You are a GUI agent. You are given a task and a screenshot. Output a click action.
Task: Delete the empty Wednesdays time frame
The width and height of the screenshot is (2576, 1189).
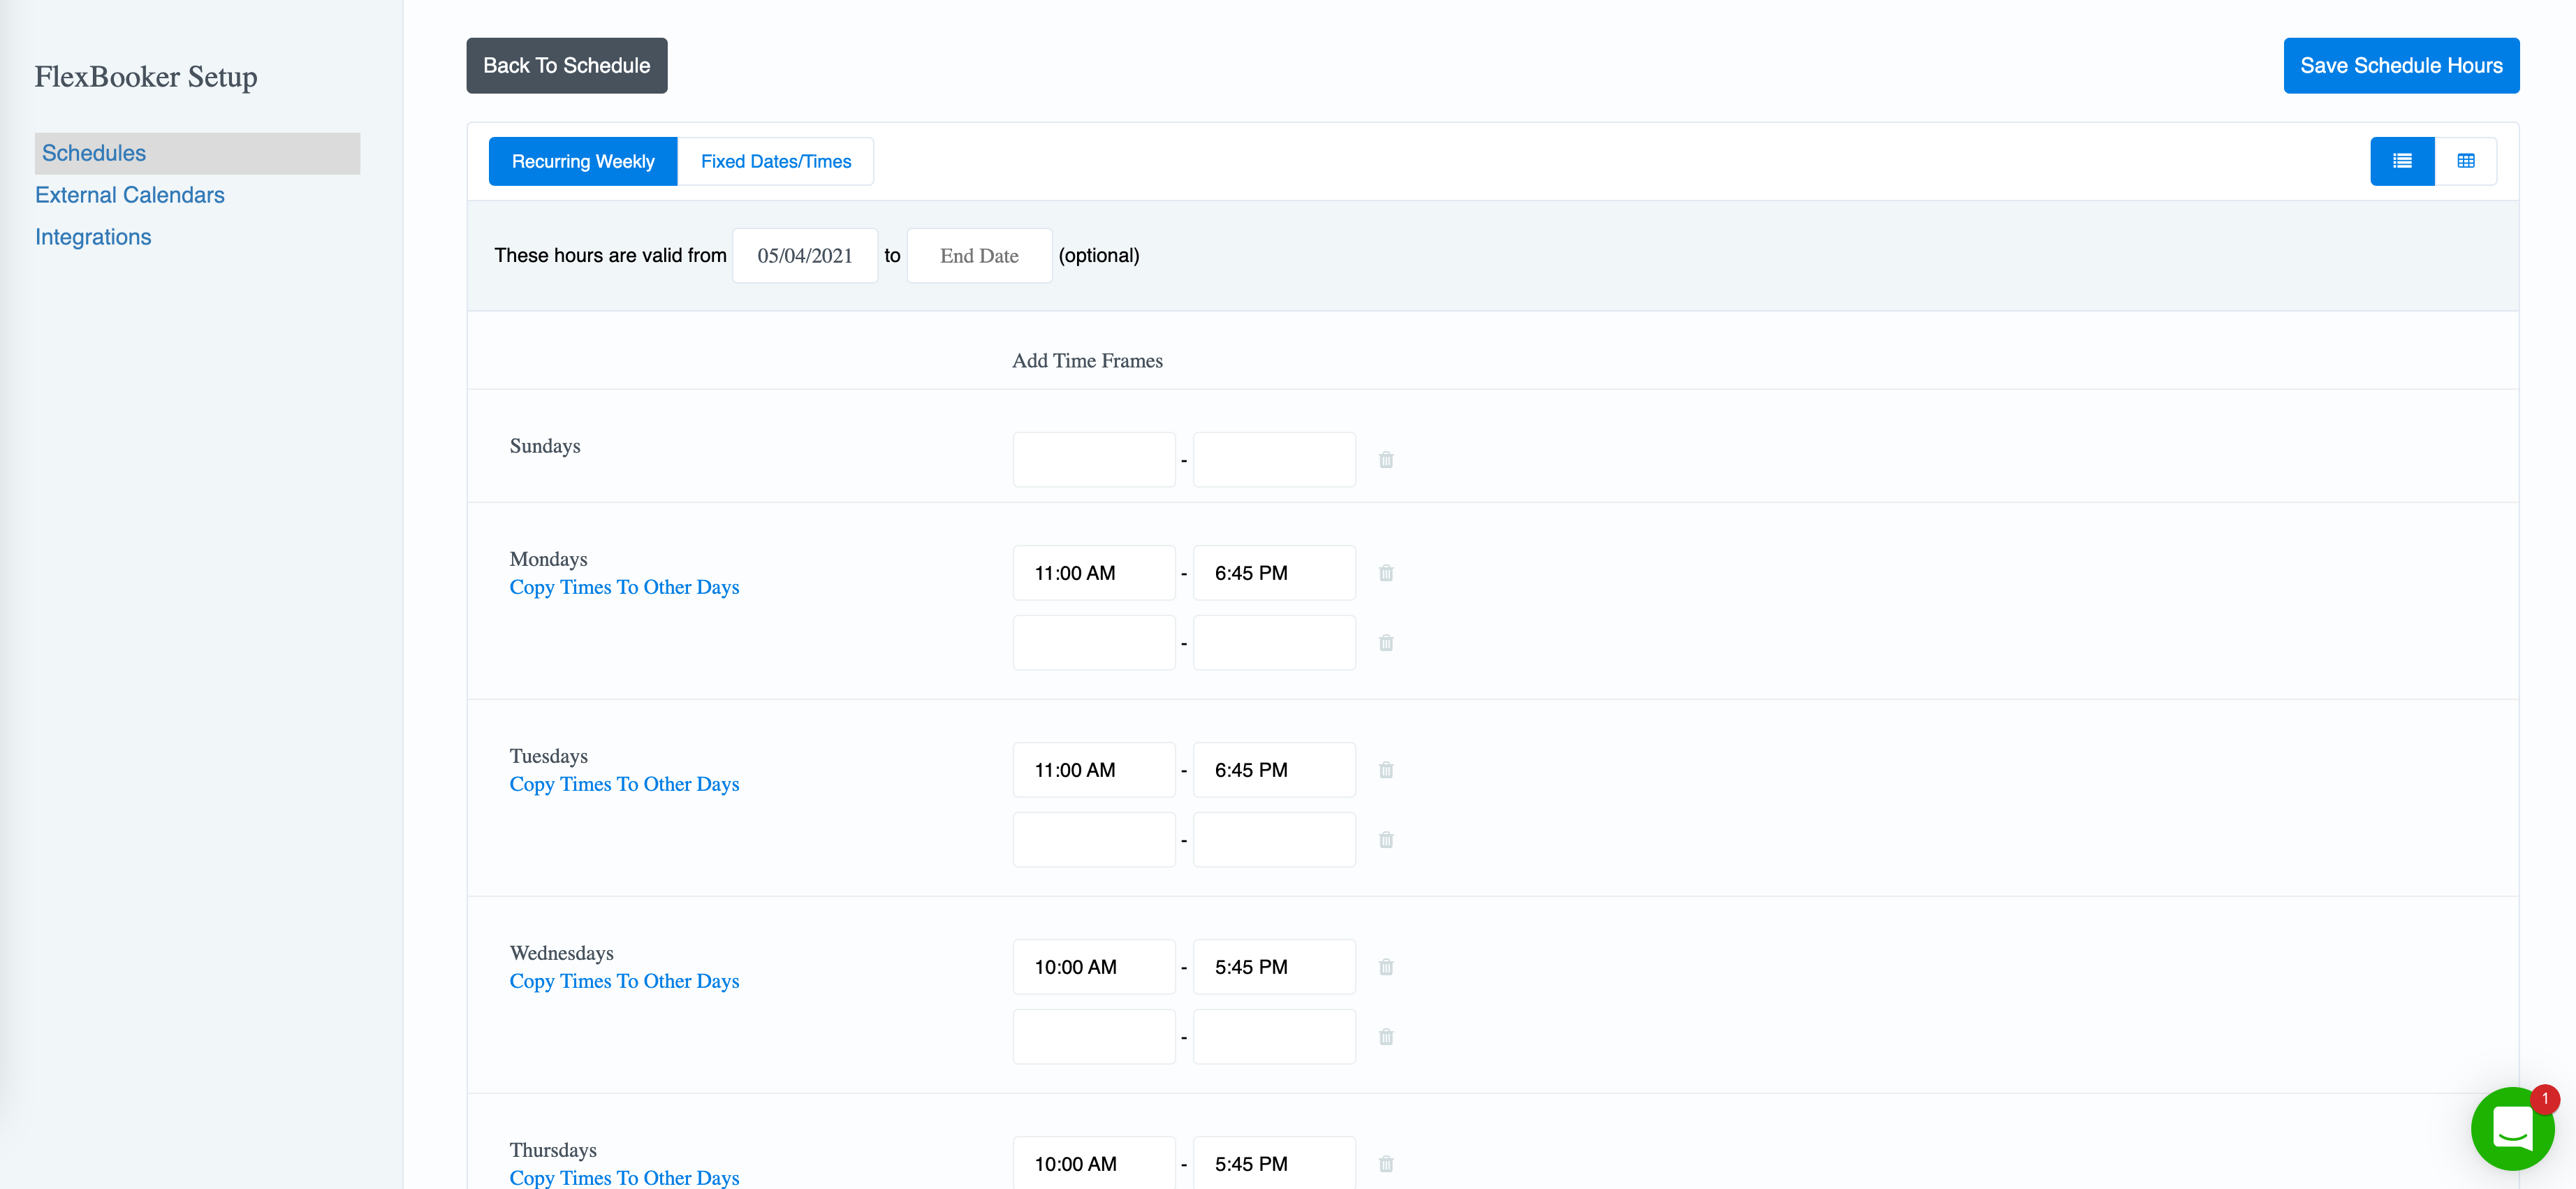pyautogui.click(x=1386, y=1037)
